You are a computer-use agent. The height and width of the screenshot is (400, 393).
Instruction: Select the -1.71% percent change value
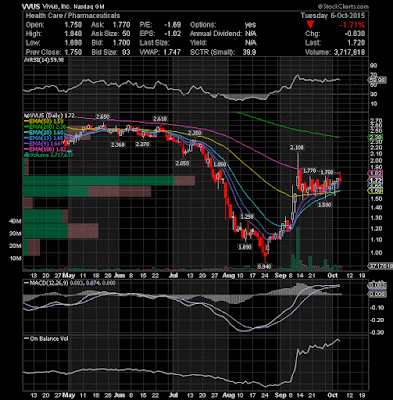click(x=352, y=25)
